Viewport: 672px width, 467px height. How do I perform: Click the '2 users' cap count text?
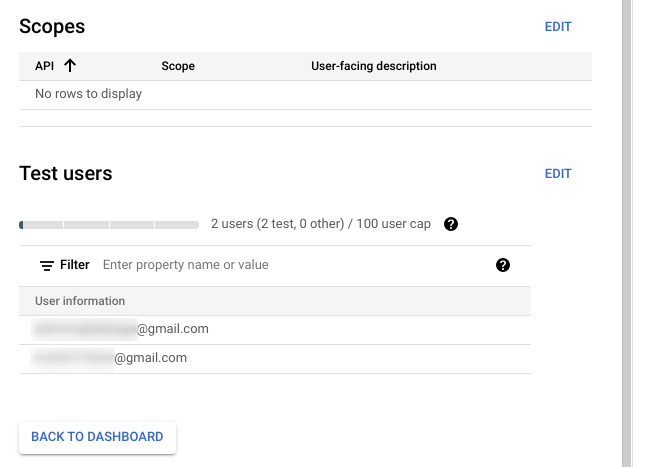pyautogui.click(x=320, y=224)
